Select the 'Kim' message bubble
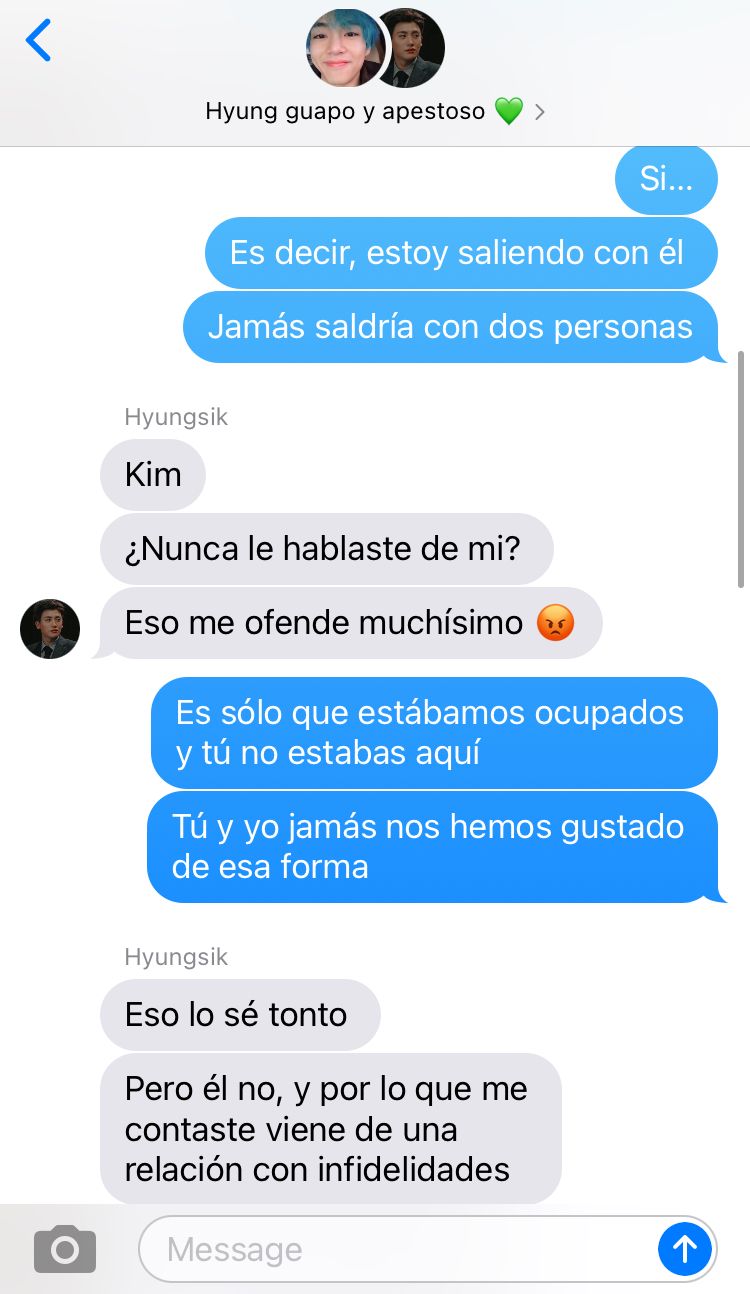Screen dimensions: 750x1294 tap(153, 475)
